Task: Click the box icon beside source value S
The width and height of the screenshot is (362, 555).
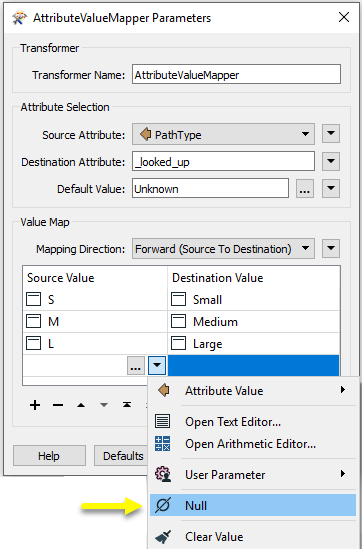Action: (x=34, y=299)
